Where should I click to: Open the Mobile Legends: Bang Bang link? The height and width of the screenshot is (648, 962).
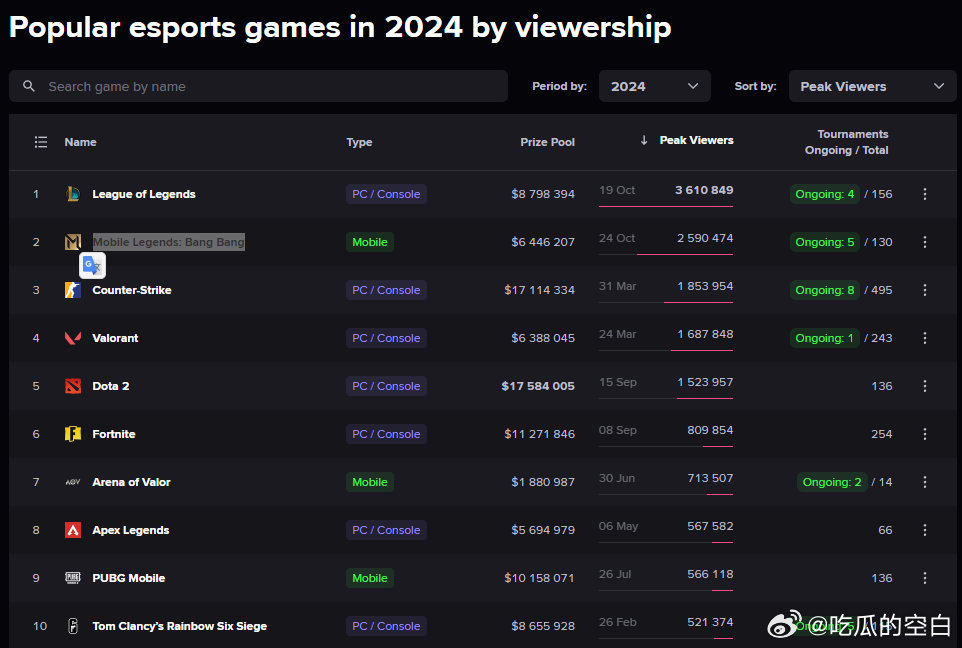tap(169, 242)
